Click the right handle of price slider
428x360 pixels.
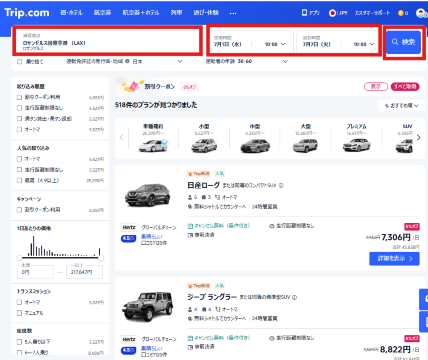click(x=101, y=258)
